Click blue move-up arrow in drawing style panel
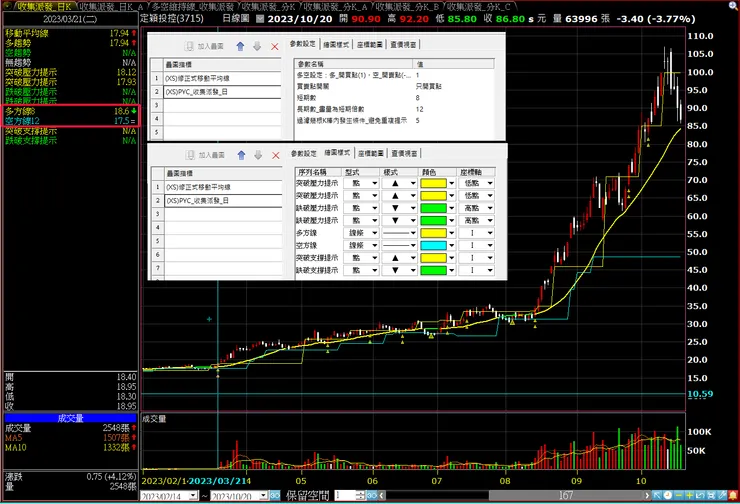This screenshot has width=740, height=504. (x=241, y=155)
